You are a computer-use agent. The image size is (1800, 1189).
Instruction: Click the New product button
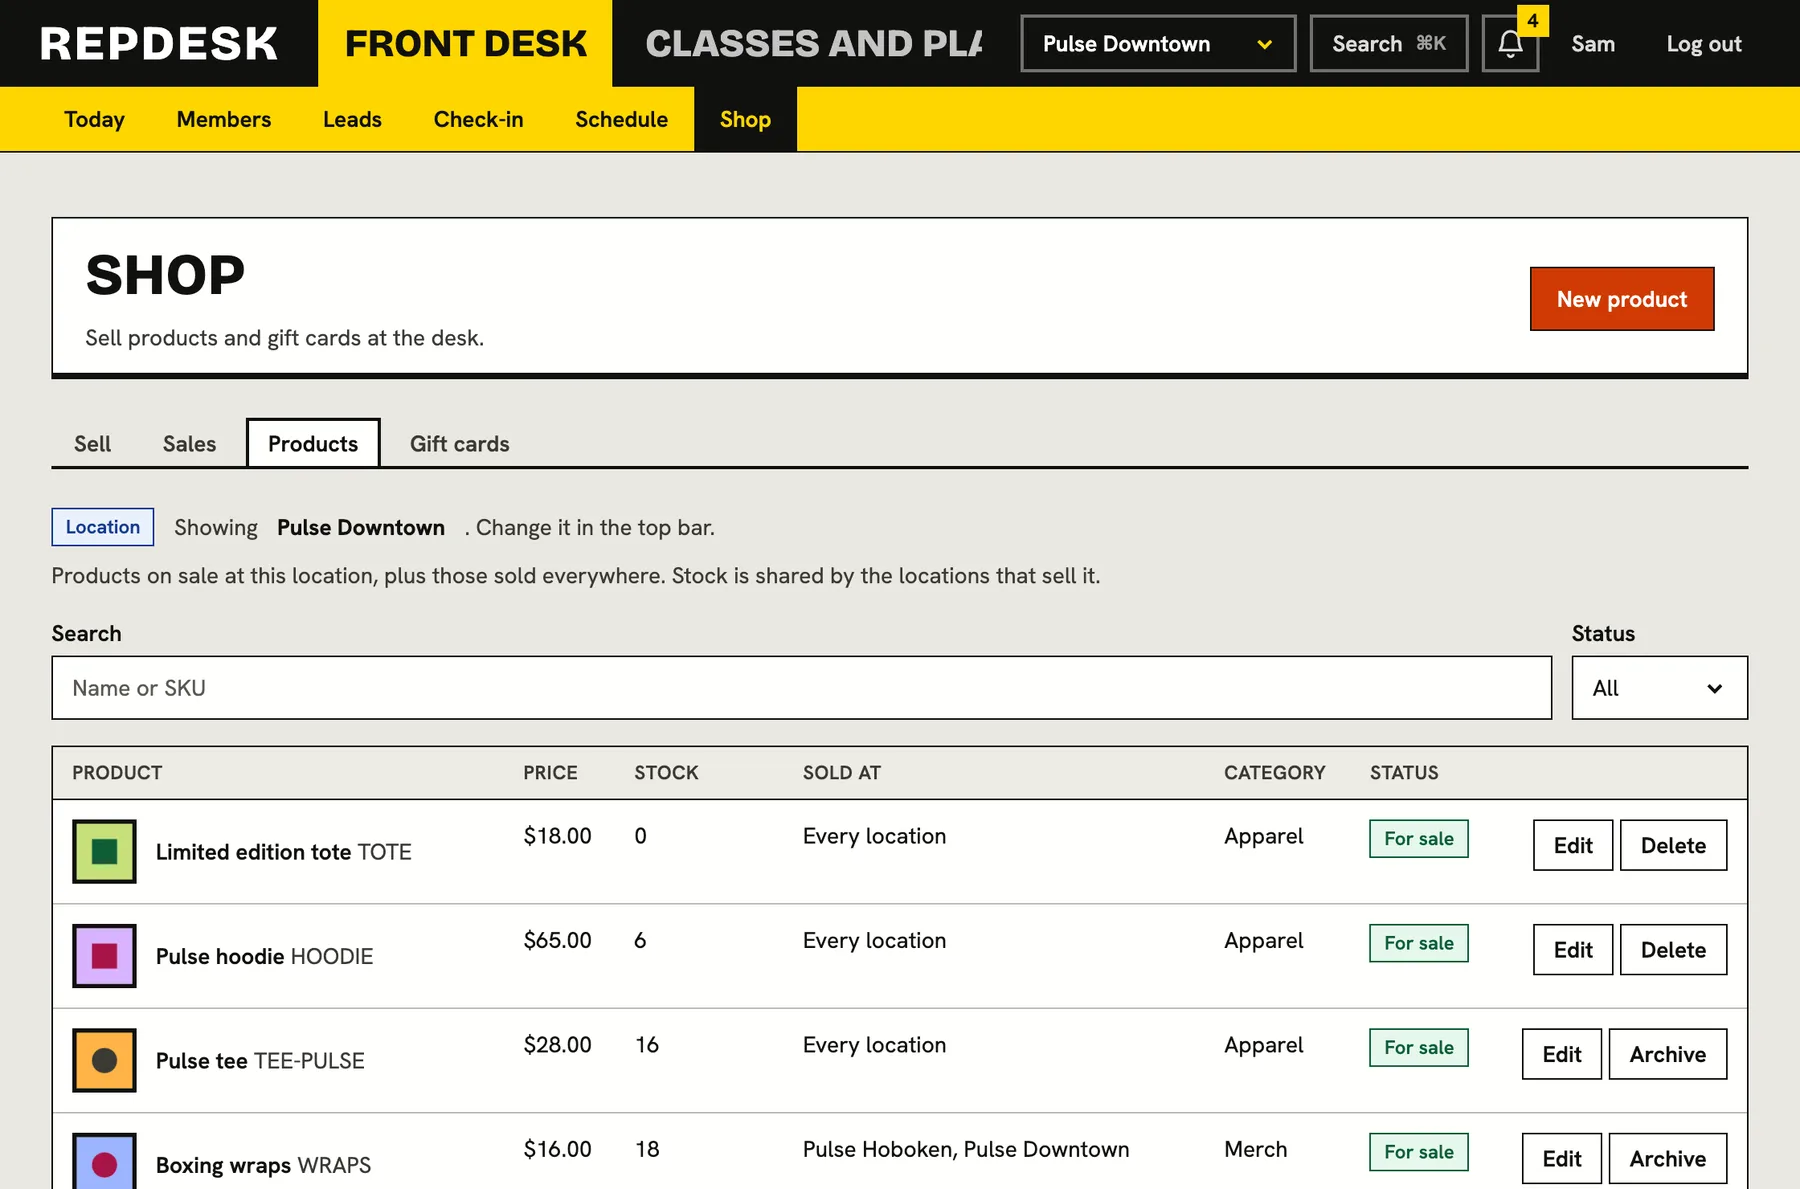pos(1622,299)
